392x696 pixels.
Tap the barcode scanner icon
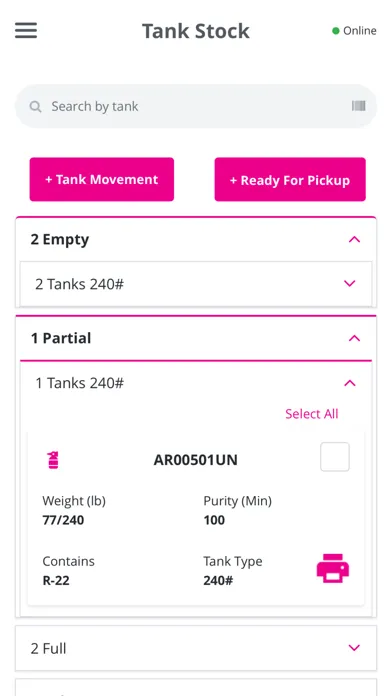pos(359,106)
